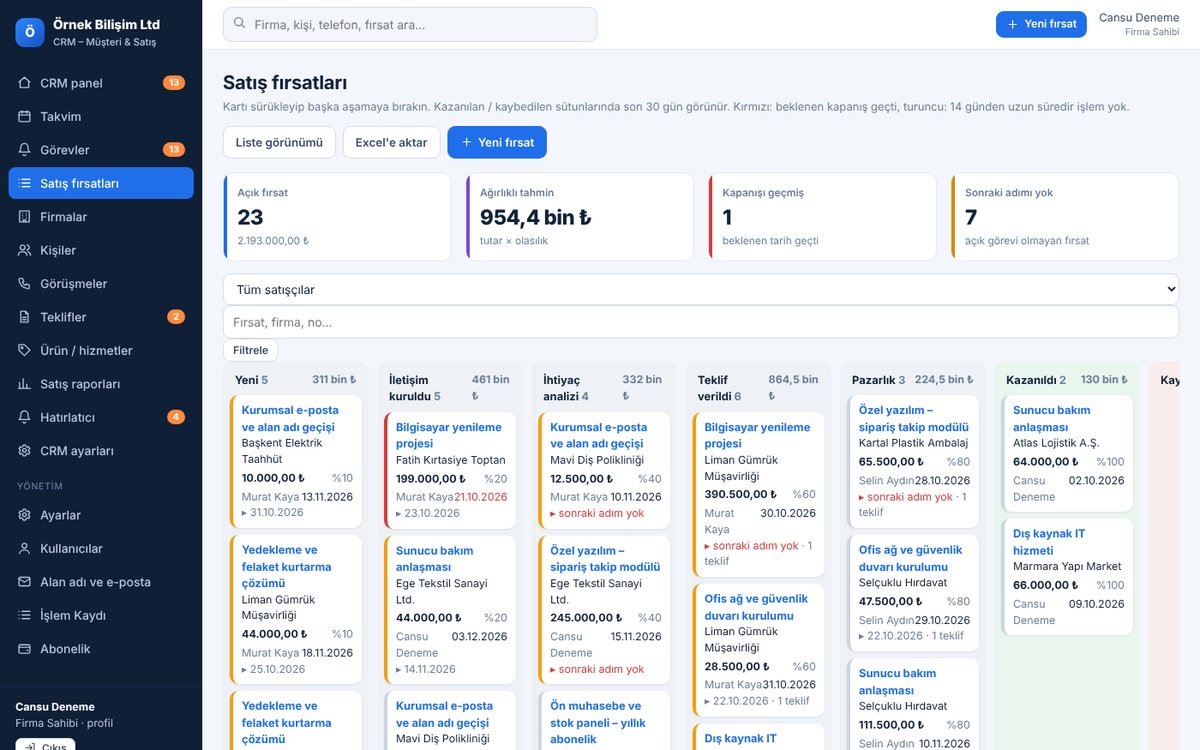Click the Örnek Bilişim logo icon

tap(30, 32)
